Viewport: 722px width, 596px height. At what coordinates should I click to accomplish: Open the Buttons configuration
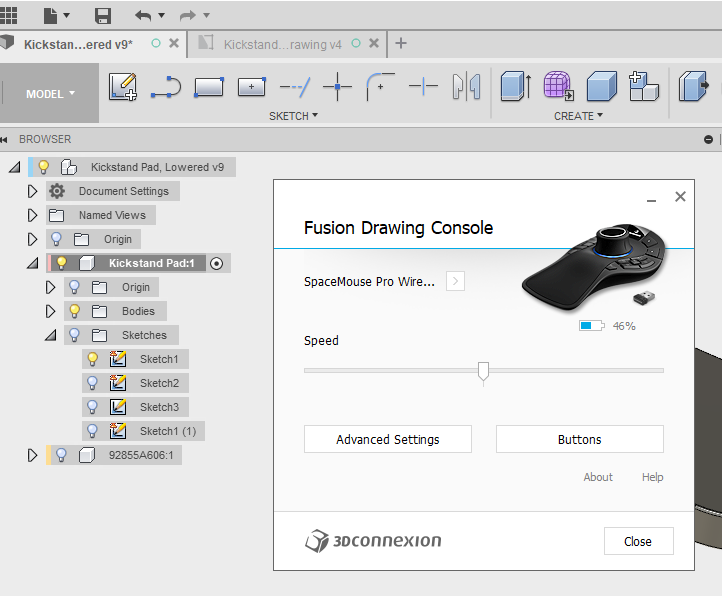pyautogui.click(x=580, y=439)
